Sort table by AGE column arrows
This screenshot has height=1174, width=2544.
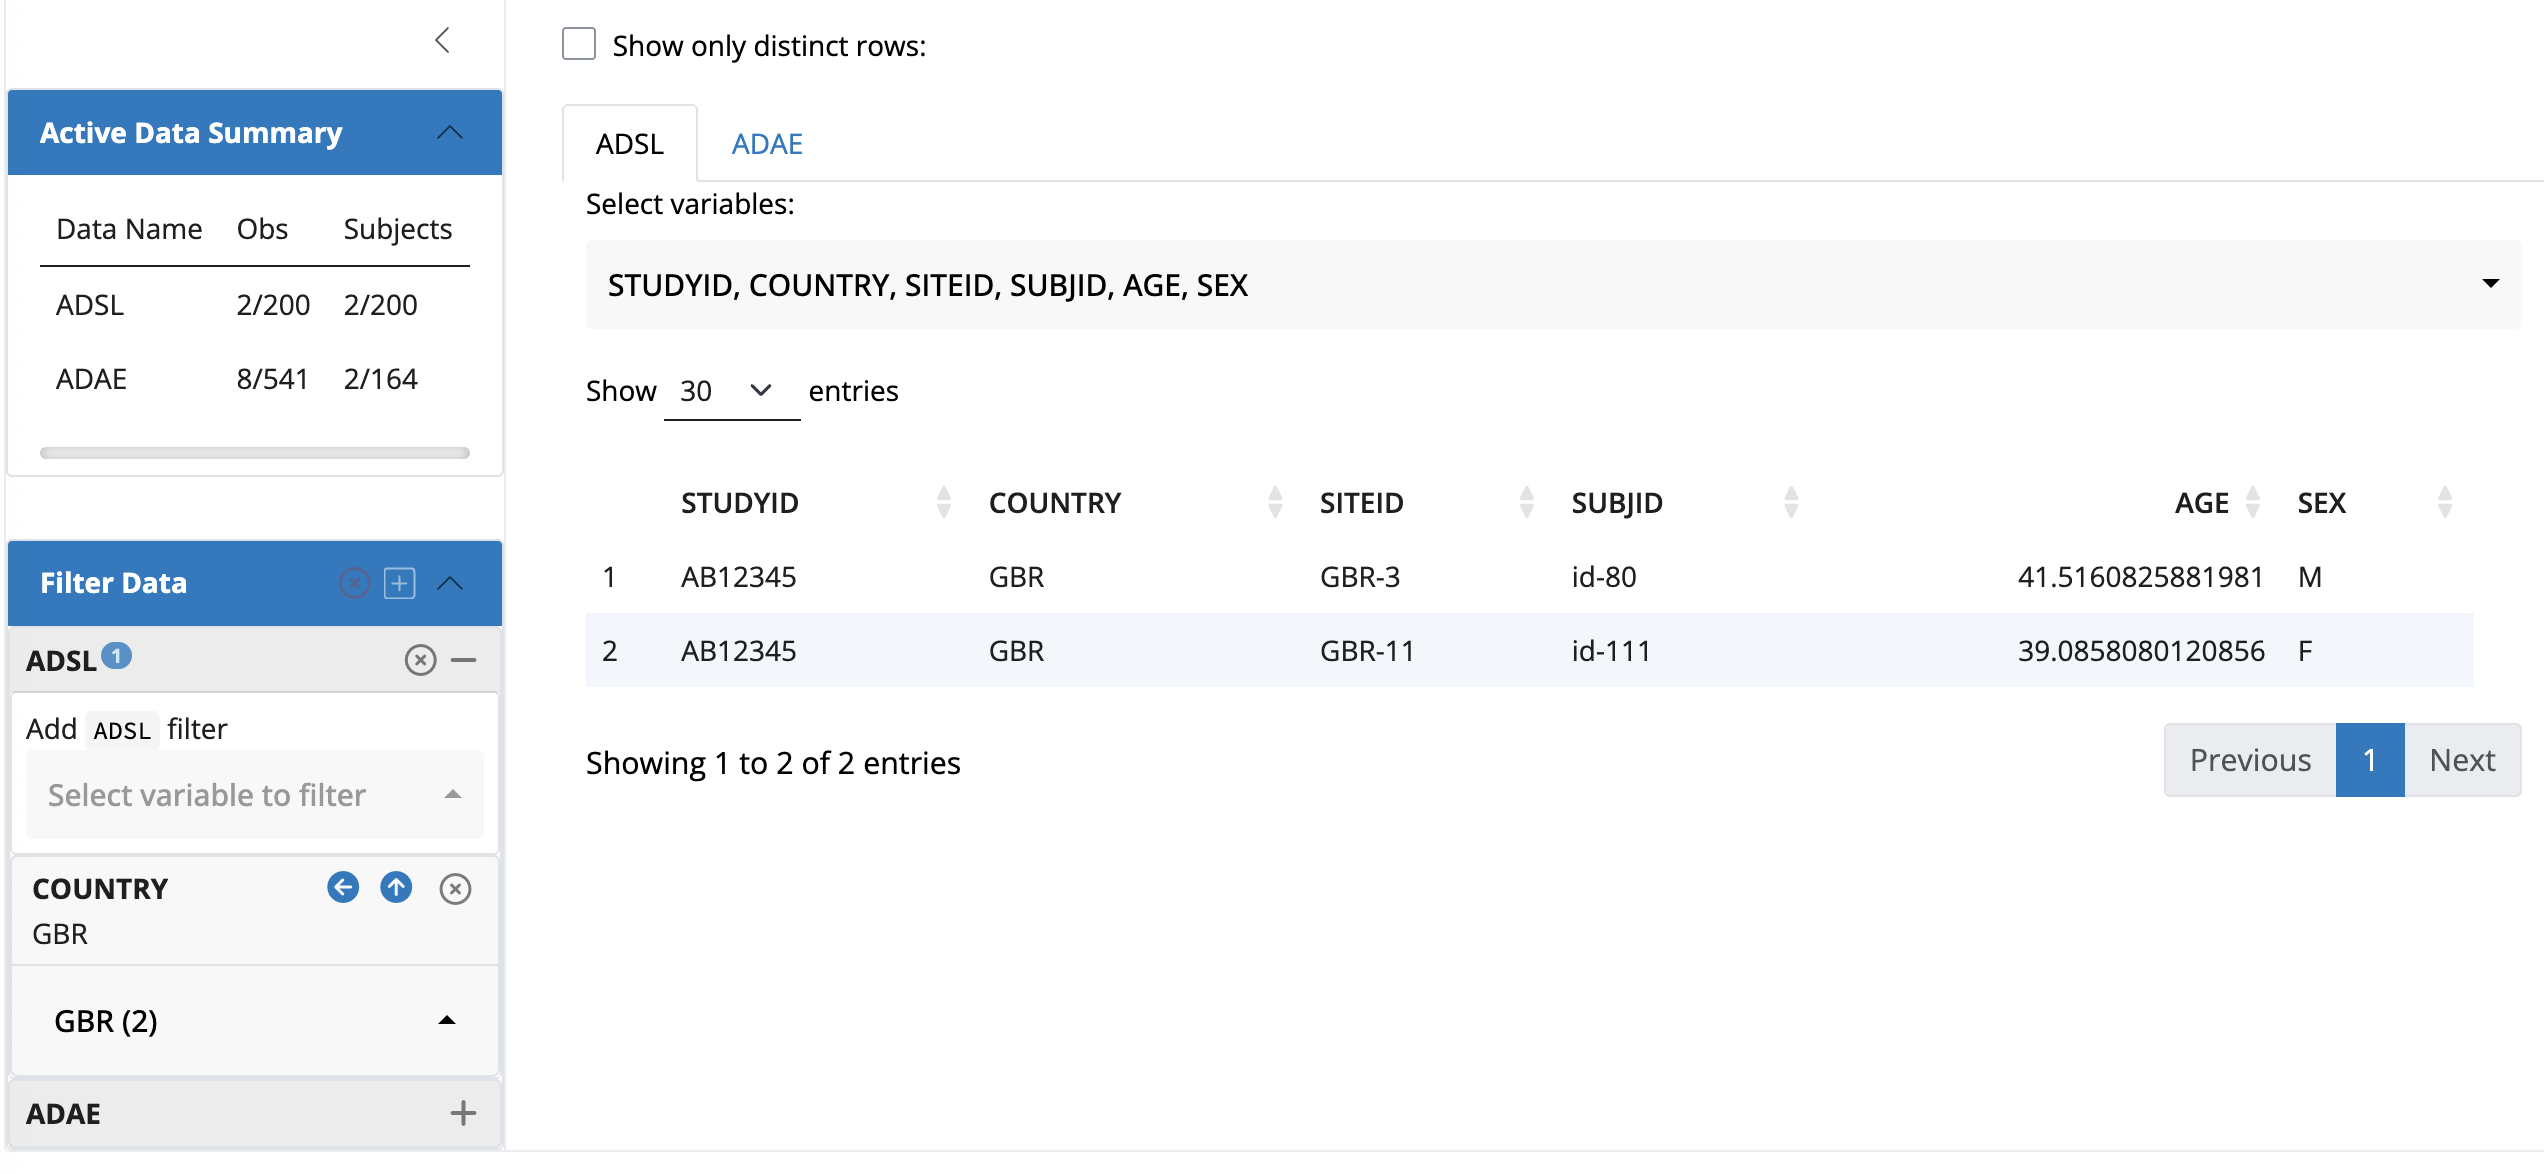tap(2253, 502)
